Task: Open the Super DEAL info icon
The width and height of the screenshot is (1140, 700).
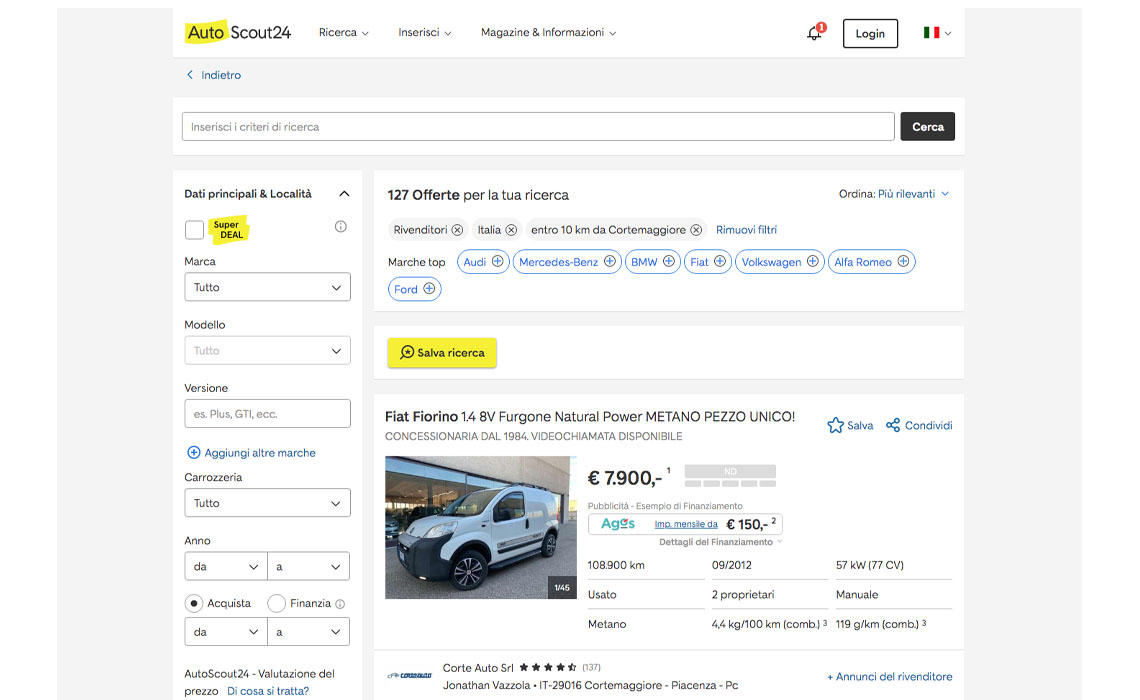Action: click(340, 227)
